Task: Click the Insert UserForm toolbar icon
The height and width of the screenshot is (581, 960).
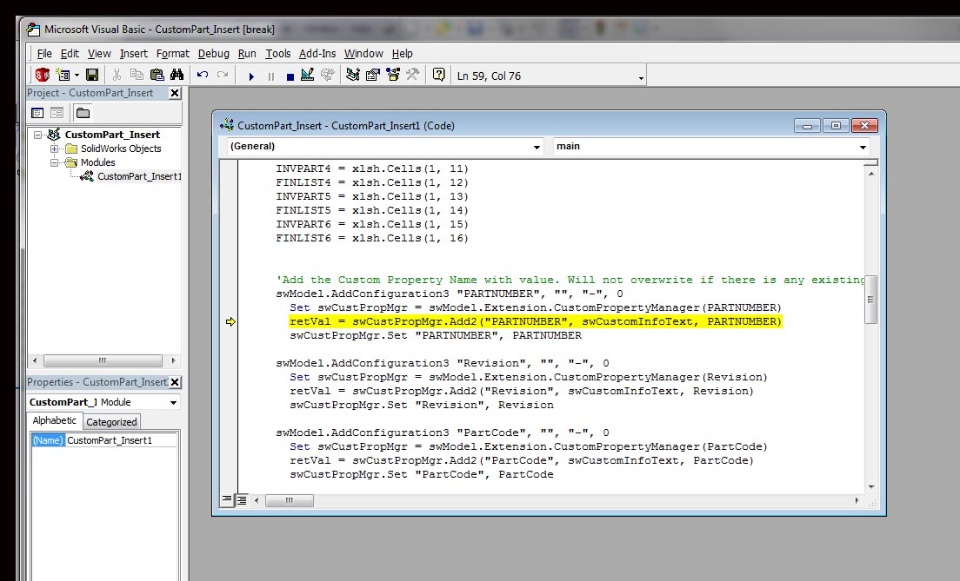Action: click(62, 75)
